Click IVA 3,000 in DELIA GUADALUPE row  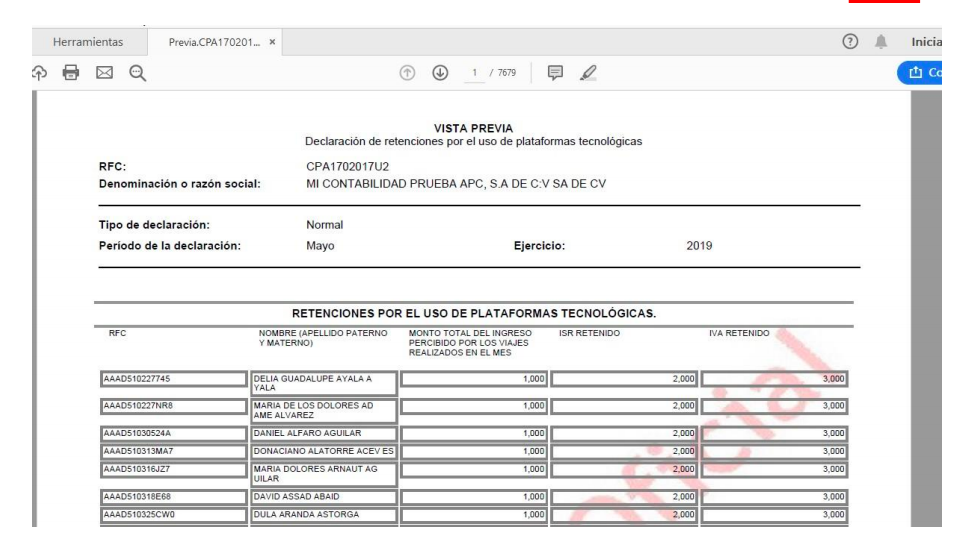pos(774,379)
